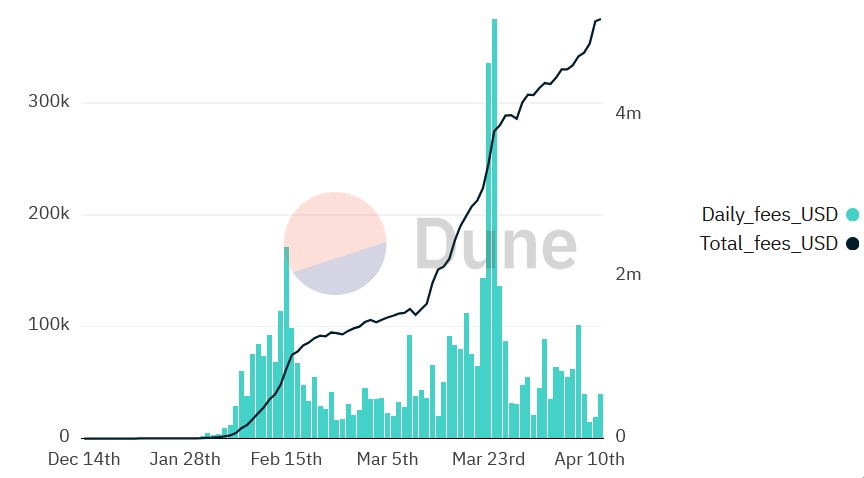Click the 4m right axis label
Viewport: 864px width, 478px height.
pos(628,113)
